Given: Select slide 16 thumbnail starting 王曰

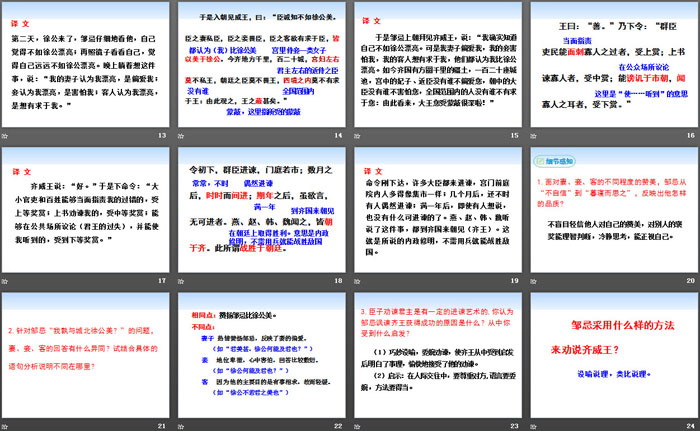Looking at the screenshot, I should click(x=614, y=65).
